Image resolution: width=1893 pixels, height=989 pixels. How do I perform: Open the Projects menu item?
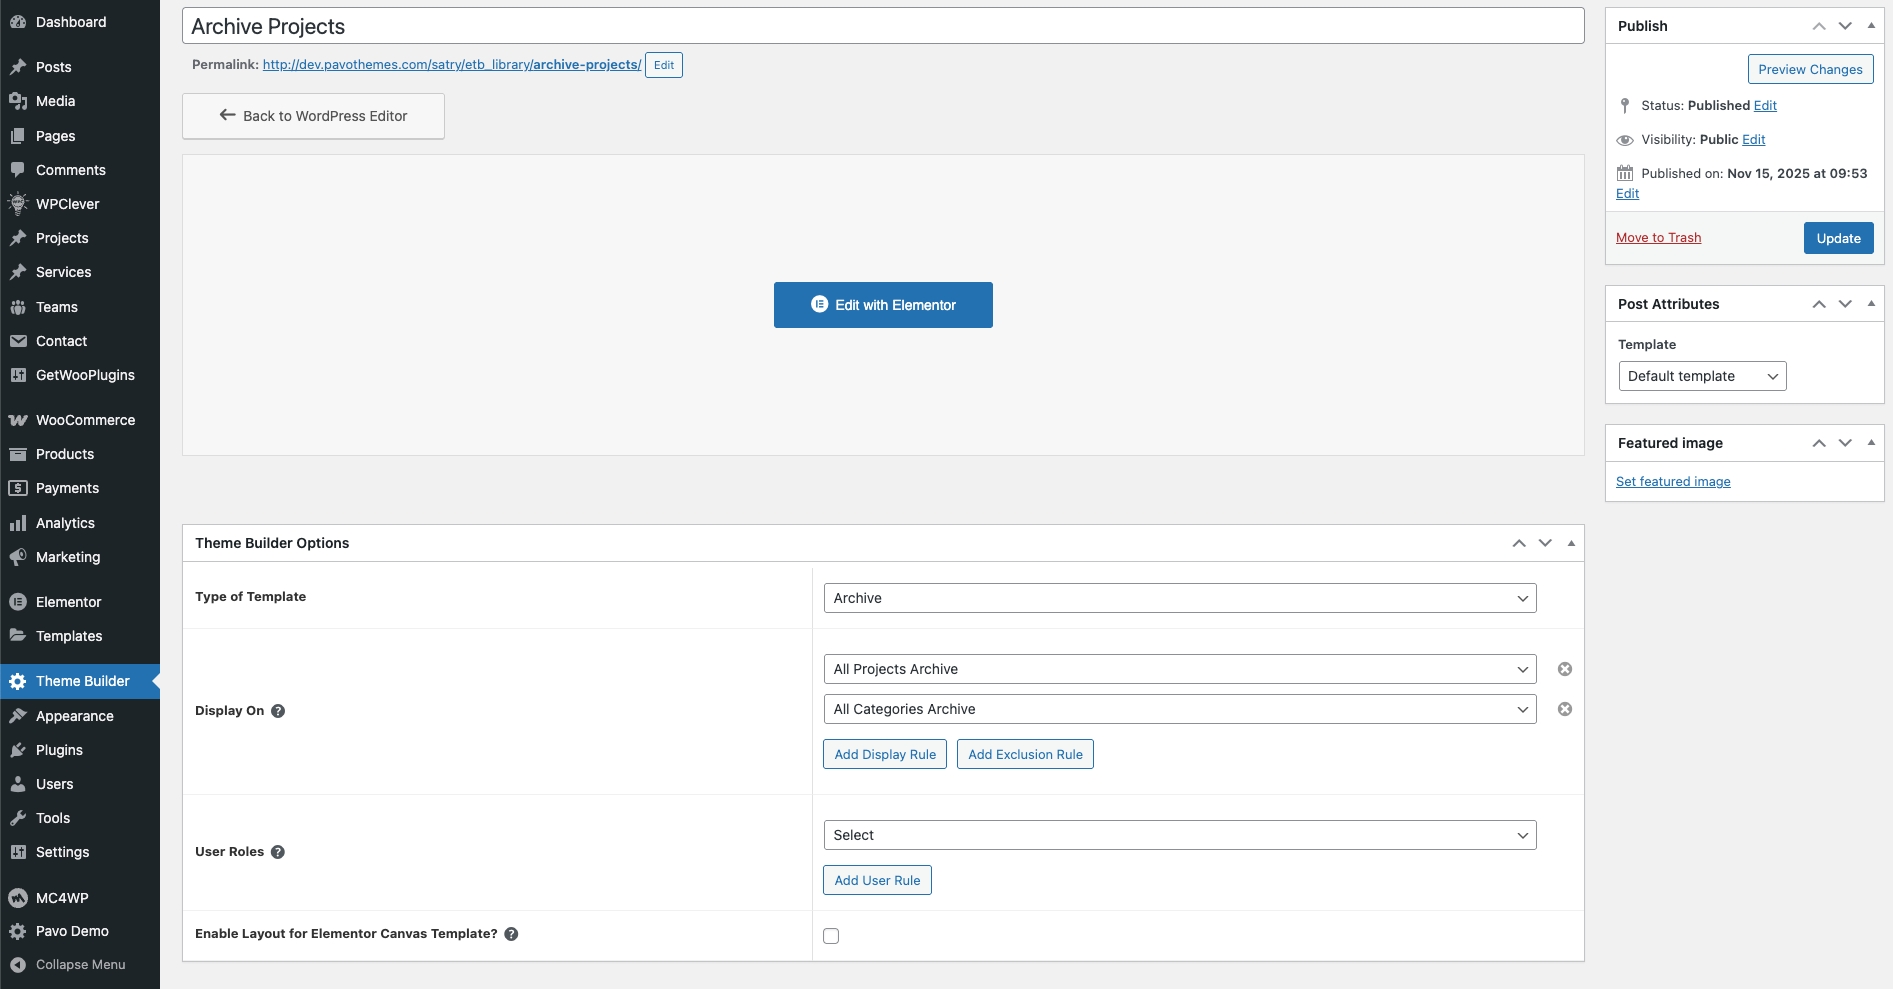tap(62, 238)
